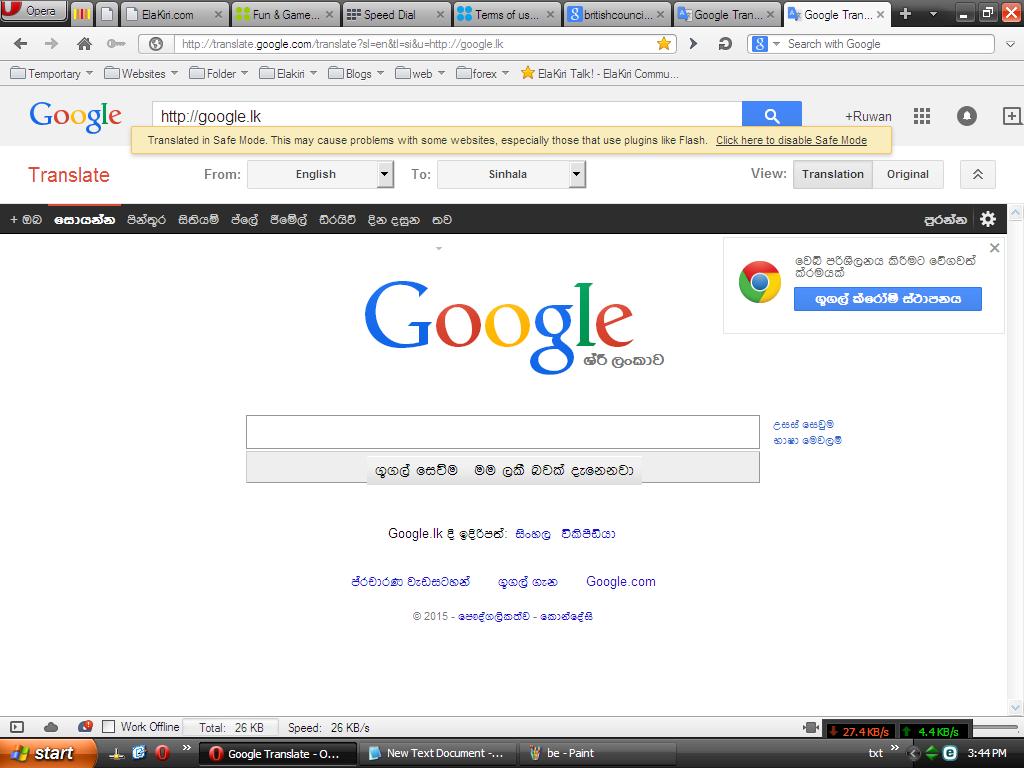This screenshot has height=768, width=1024.
Task: Click the Chrome logo in promo
Action: click(760, 282)
